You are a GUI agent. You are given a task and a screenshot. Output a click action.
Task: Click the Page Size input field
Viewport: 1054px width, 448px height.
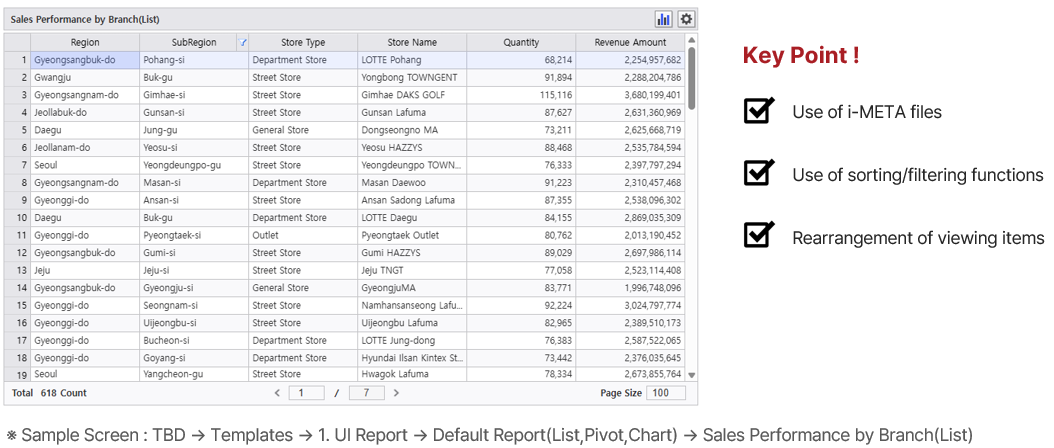pos(666,393)
